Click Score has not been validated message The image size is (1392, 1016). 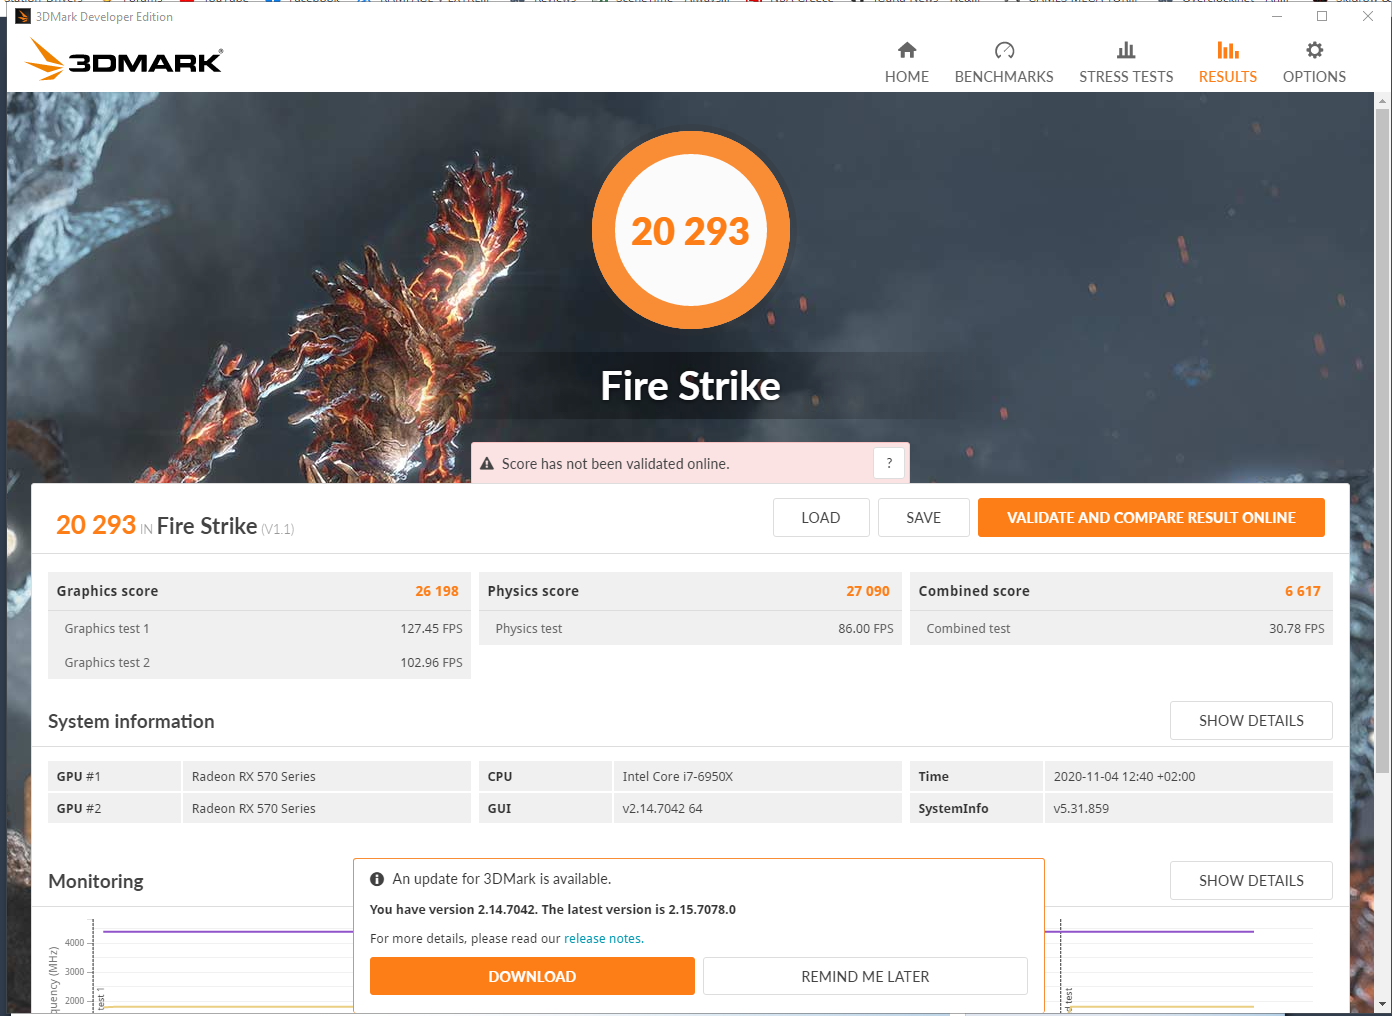tap(615, 464)
